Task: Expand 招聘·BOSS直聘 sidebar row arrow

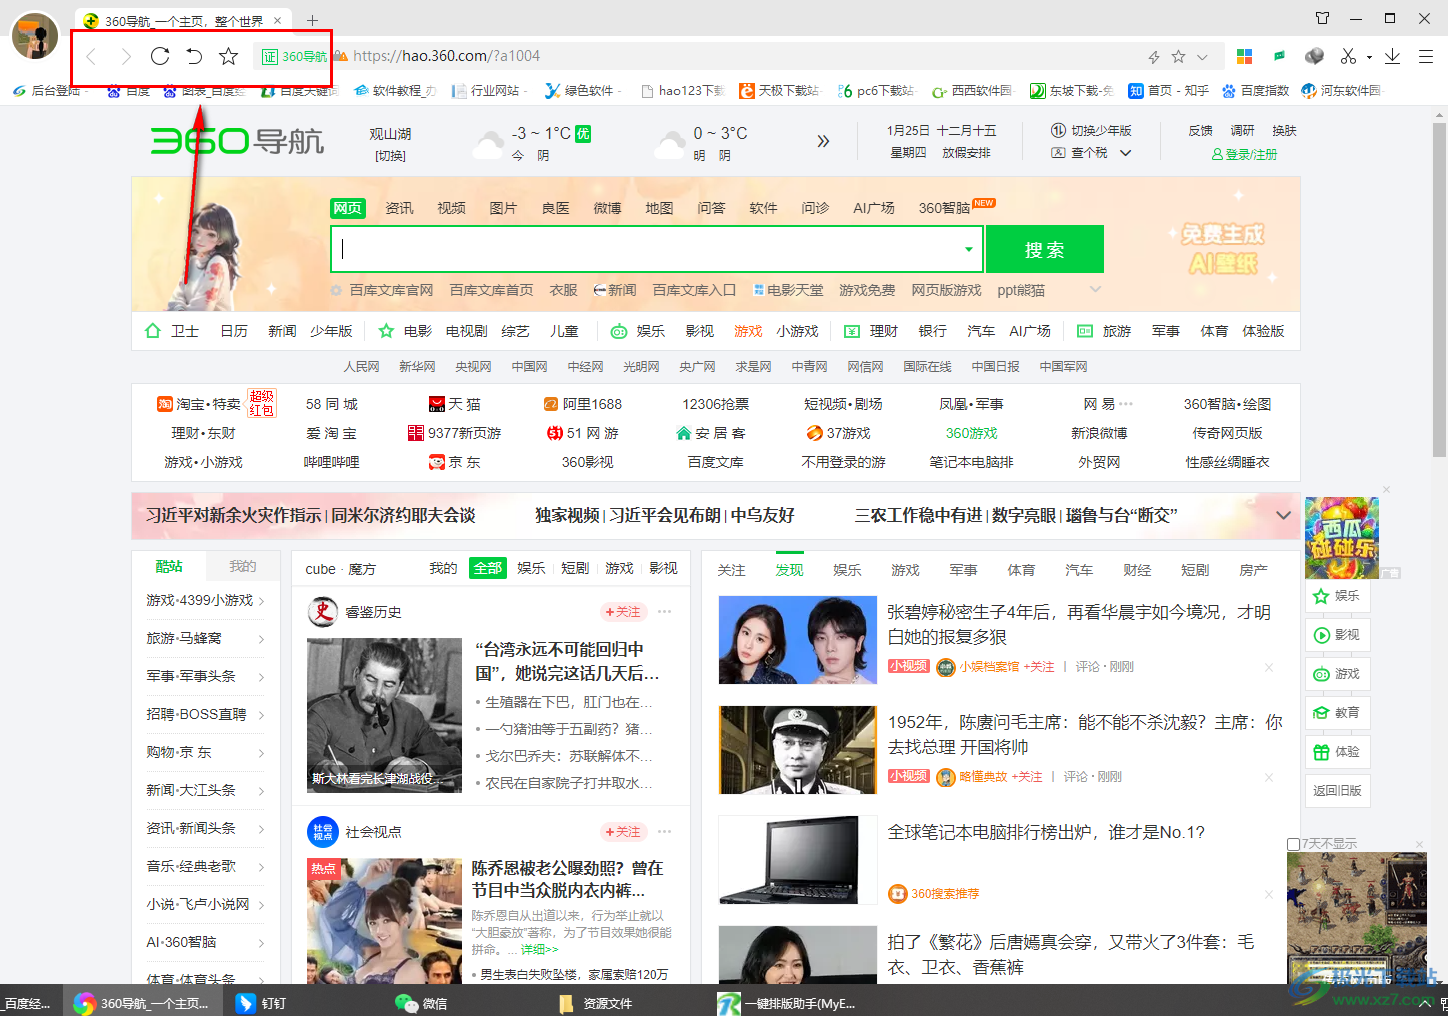Action: pyautogui.click(x=262, y=715)
